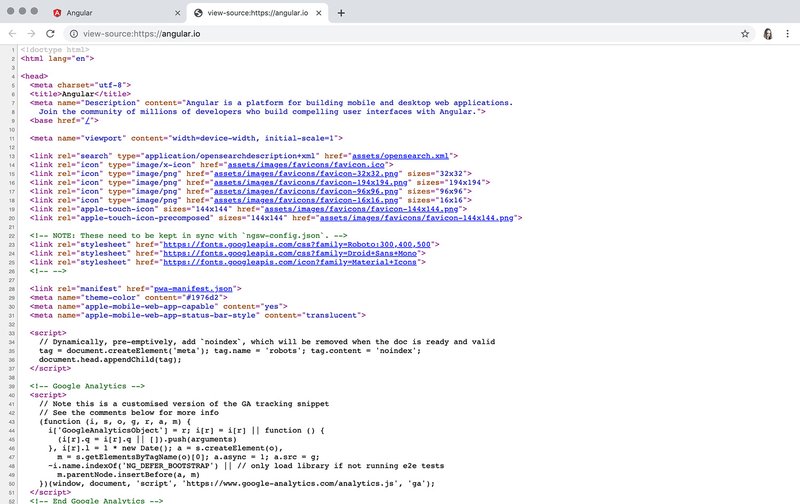Select the view-source:https://angular.io tab

coord(257,13)
